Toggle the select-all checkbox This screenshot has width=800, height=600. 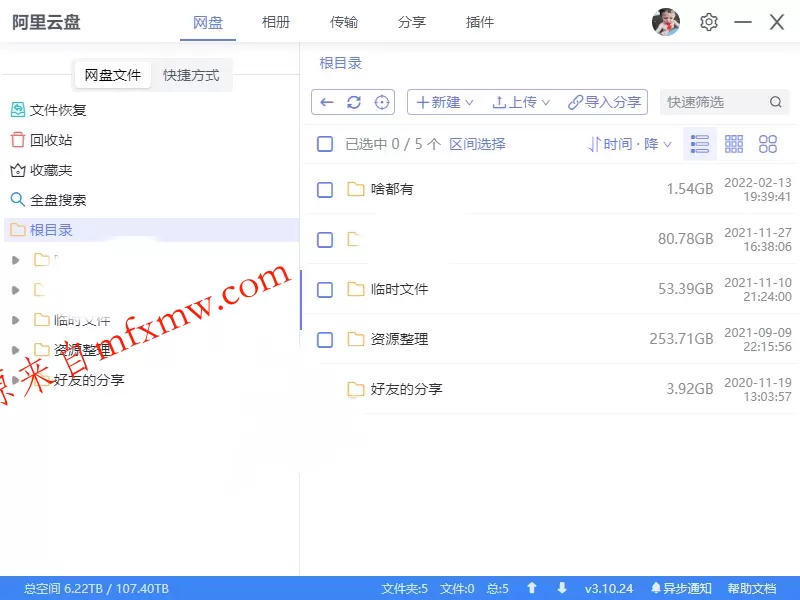coord(325,144)
